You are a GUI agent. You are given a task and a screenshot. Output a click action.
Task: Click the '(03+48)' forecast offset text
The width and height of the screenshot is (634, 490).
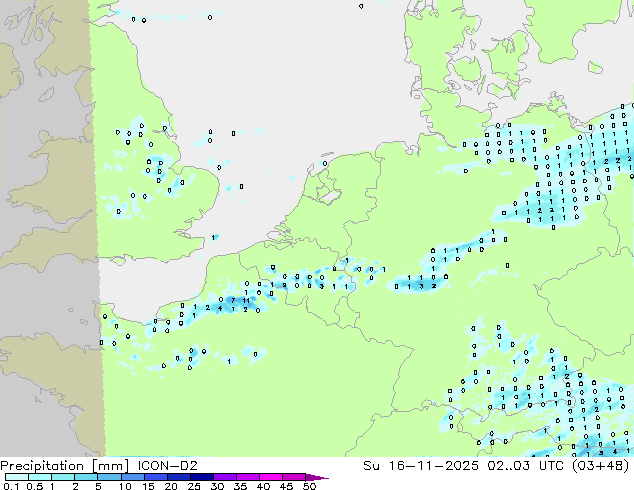point(601,466)
